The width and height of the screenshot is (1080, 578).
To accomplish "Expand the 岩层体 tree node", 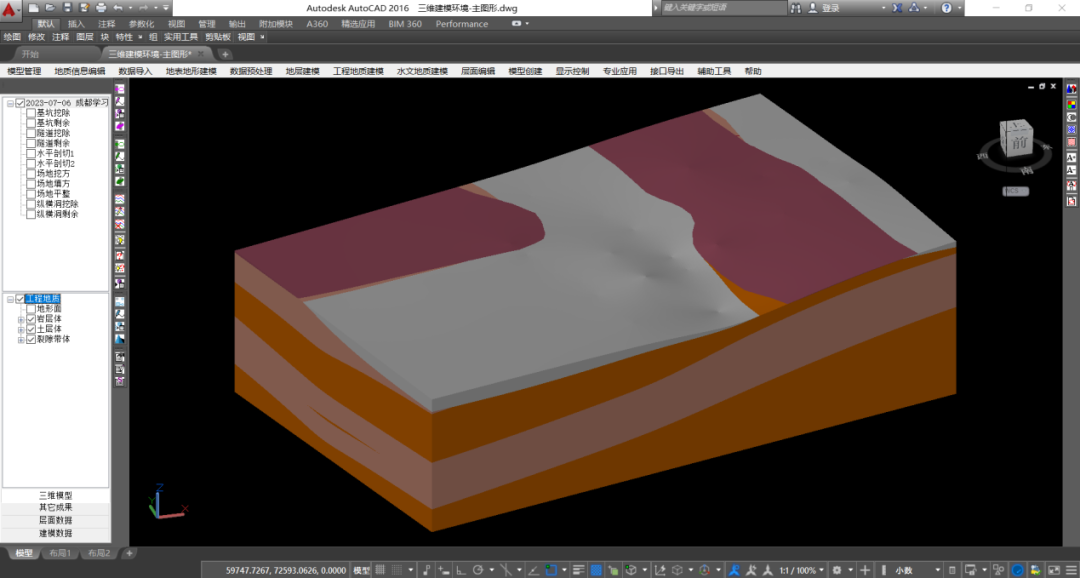I will point(21,319).
